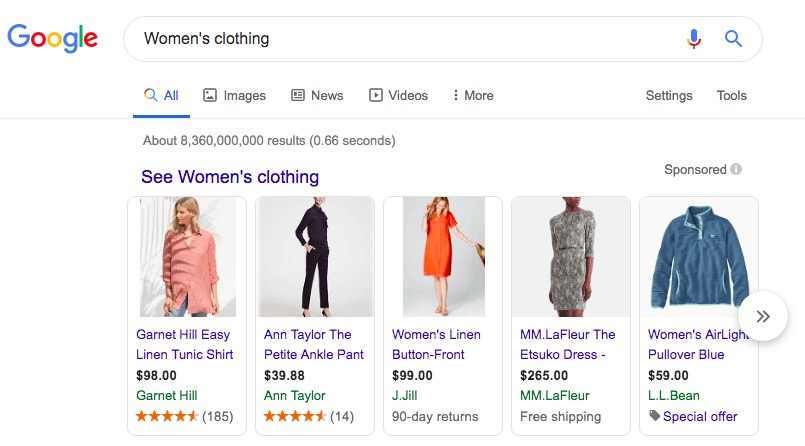Click the 90-day returns text

[x=435, y=416]
